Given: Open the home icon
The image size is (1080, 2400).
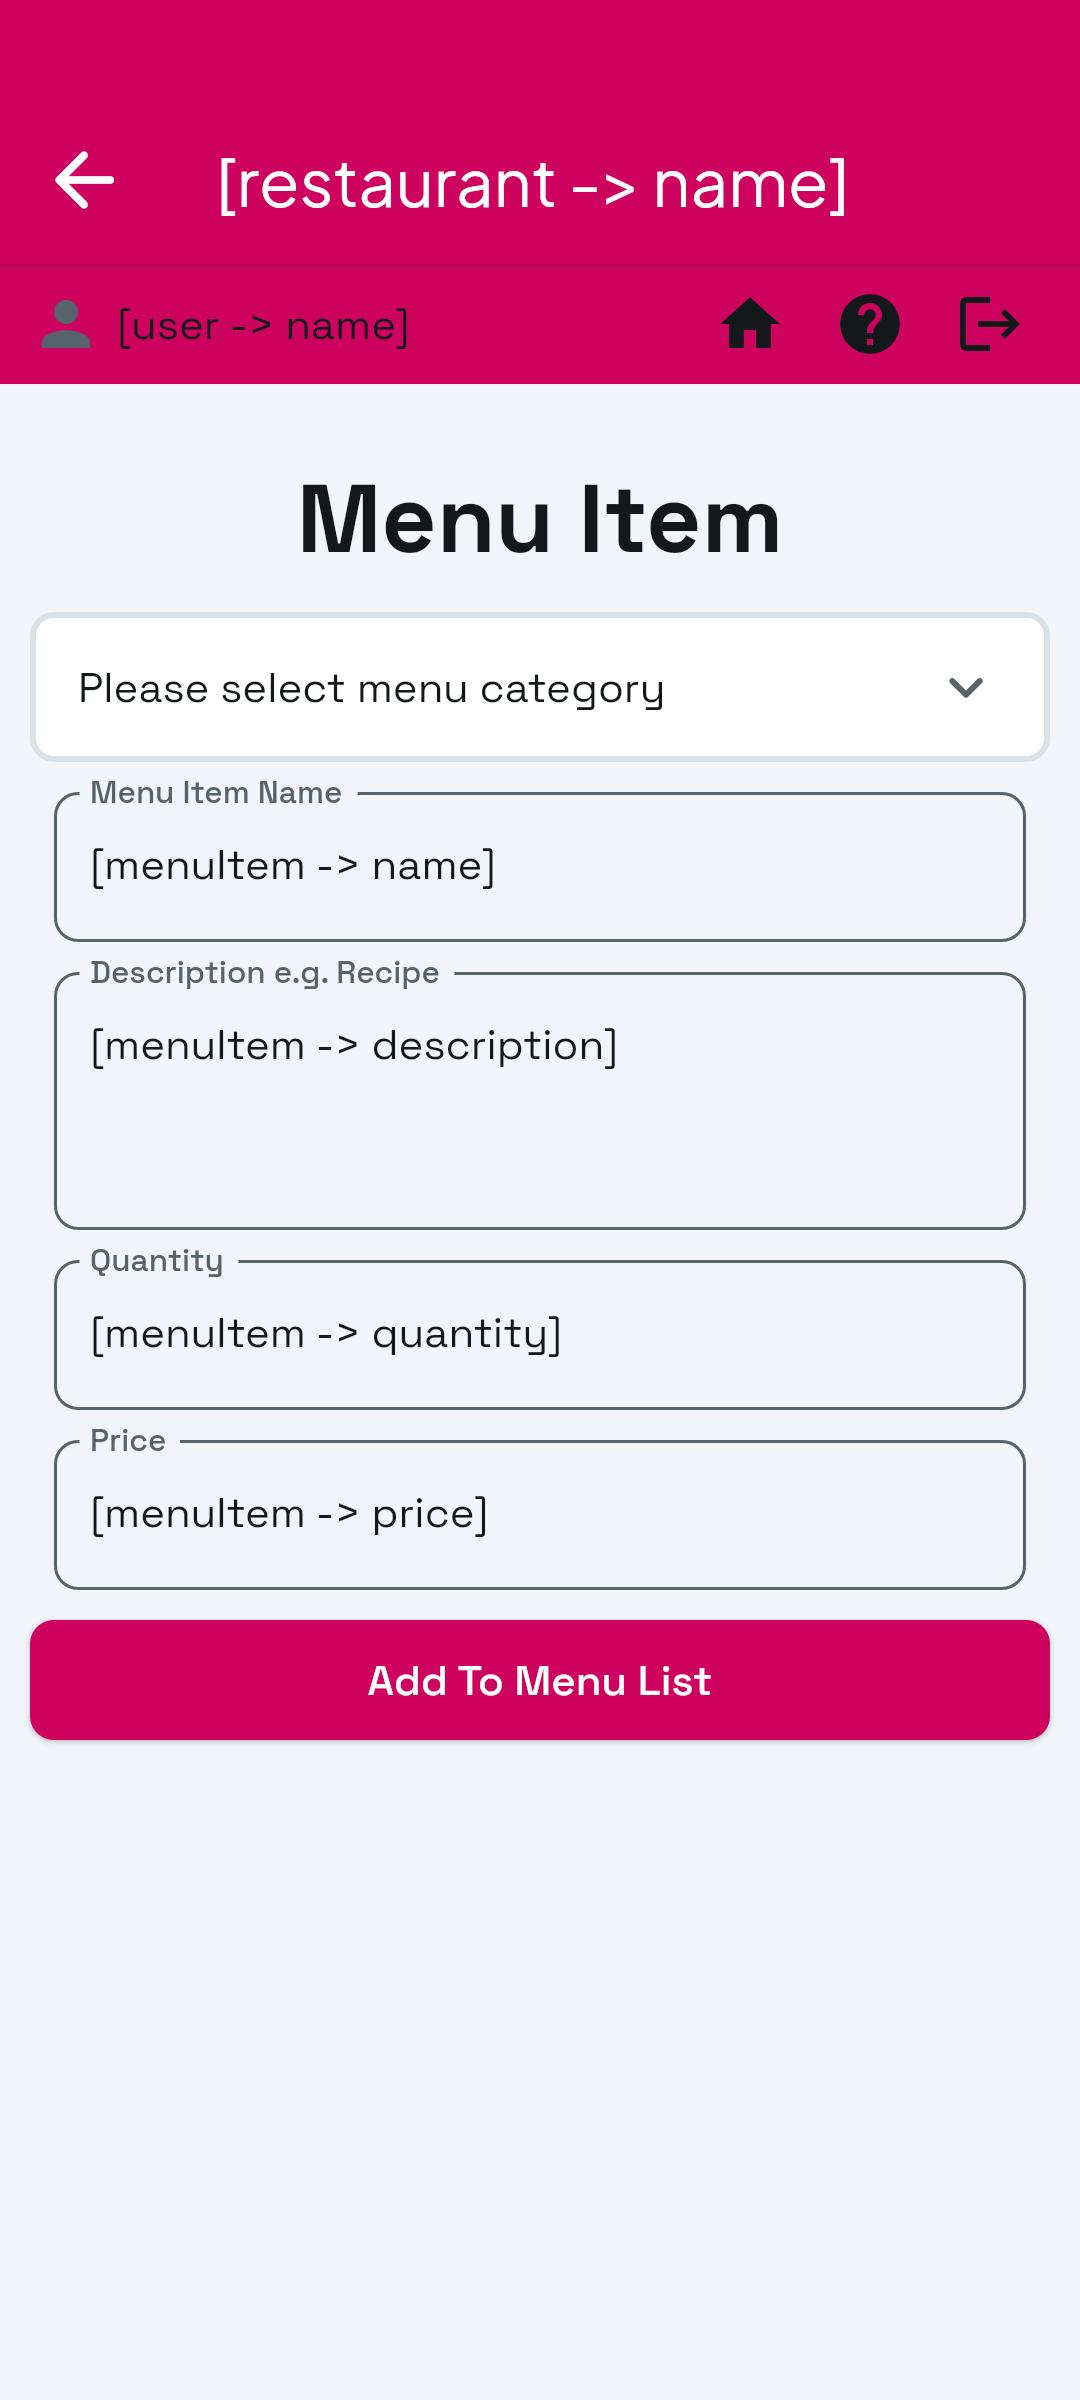Looking at the screenshot, I should pos(750,324).
